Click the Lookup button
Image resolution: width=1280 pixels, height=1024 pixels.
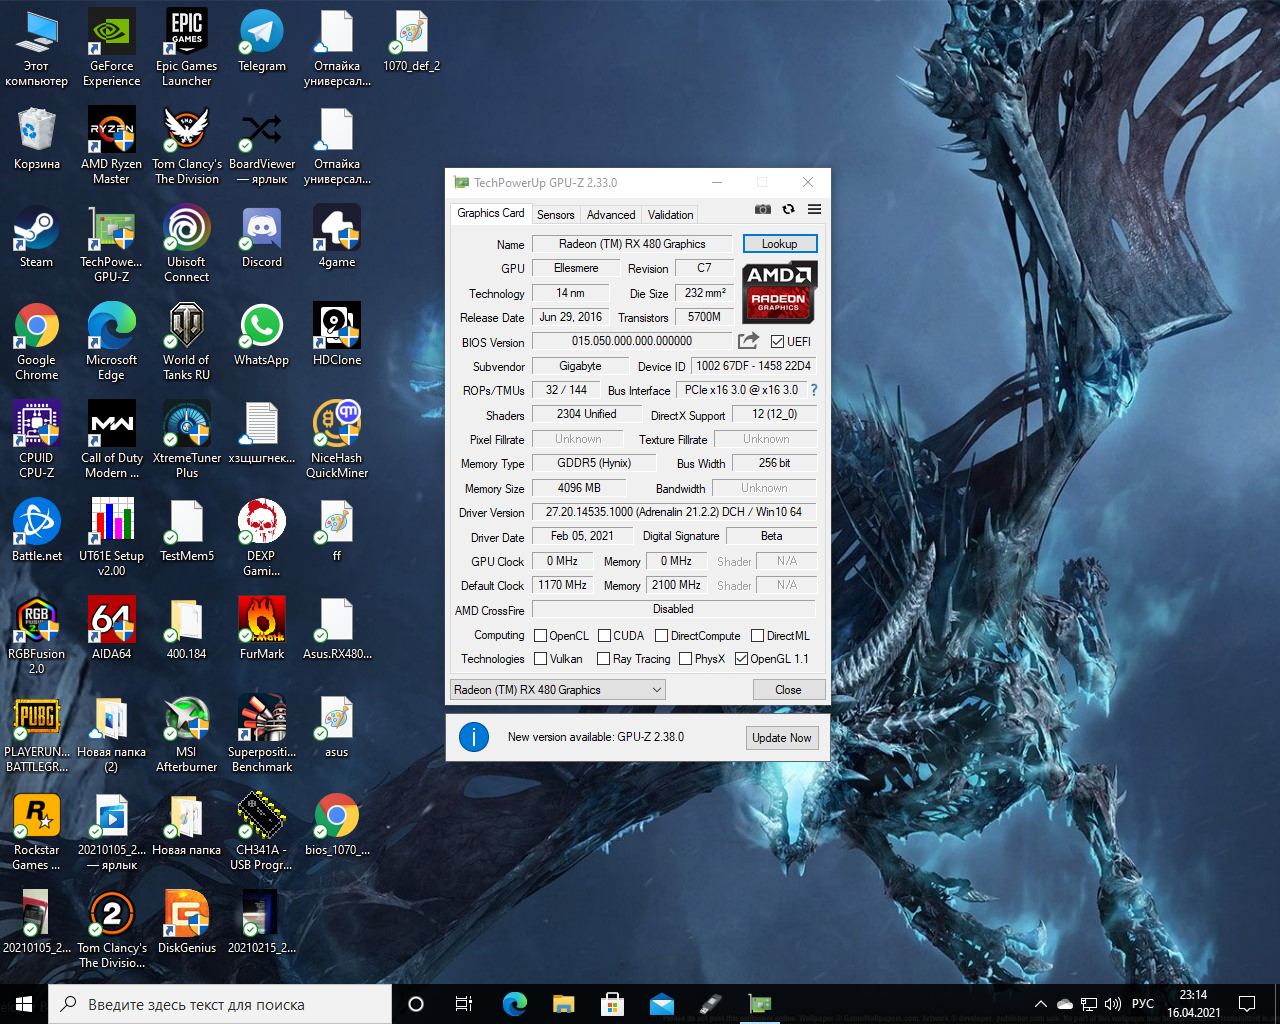point(780,244)
